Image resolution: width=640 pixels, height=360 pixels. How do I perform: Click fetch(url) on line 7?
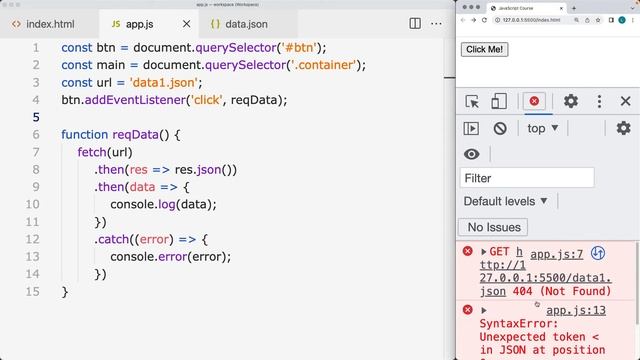click(105, 152)
